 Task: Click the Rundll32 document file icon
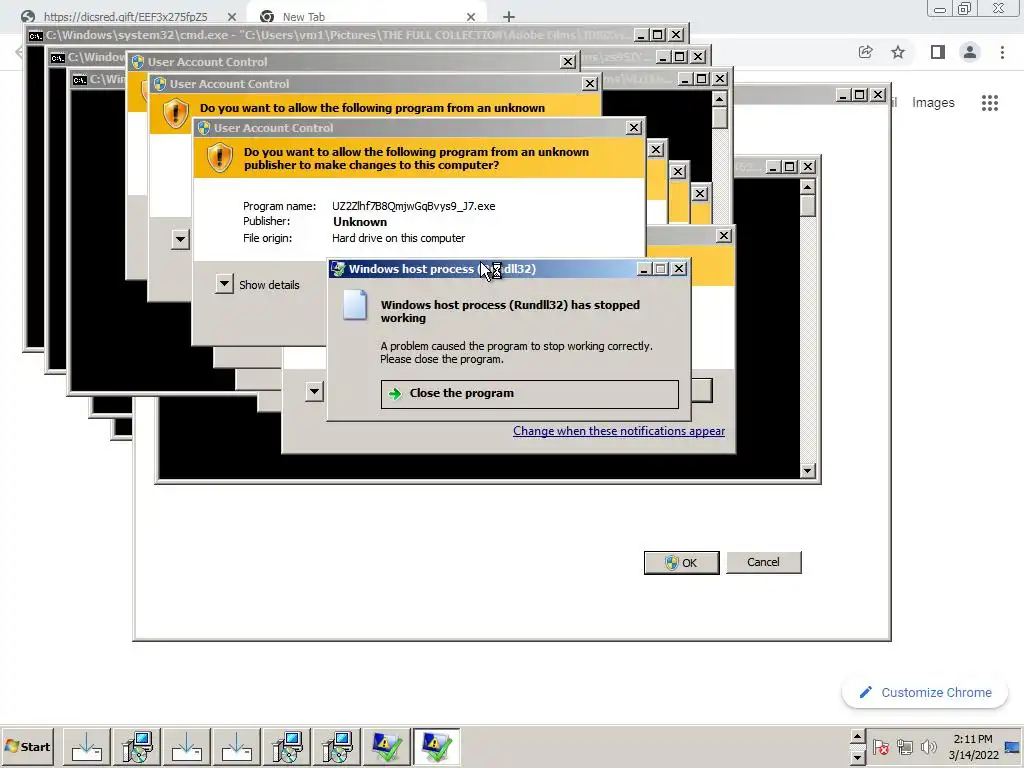tap(355, 305)
